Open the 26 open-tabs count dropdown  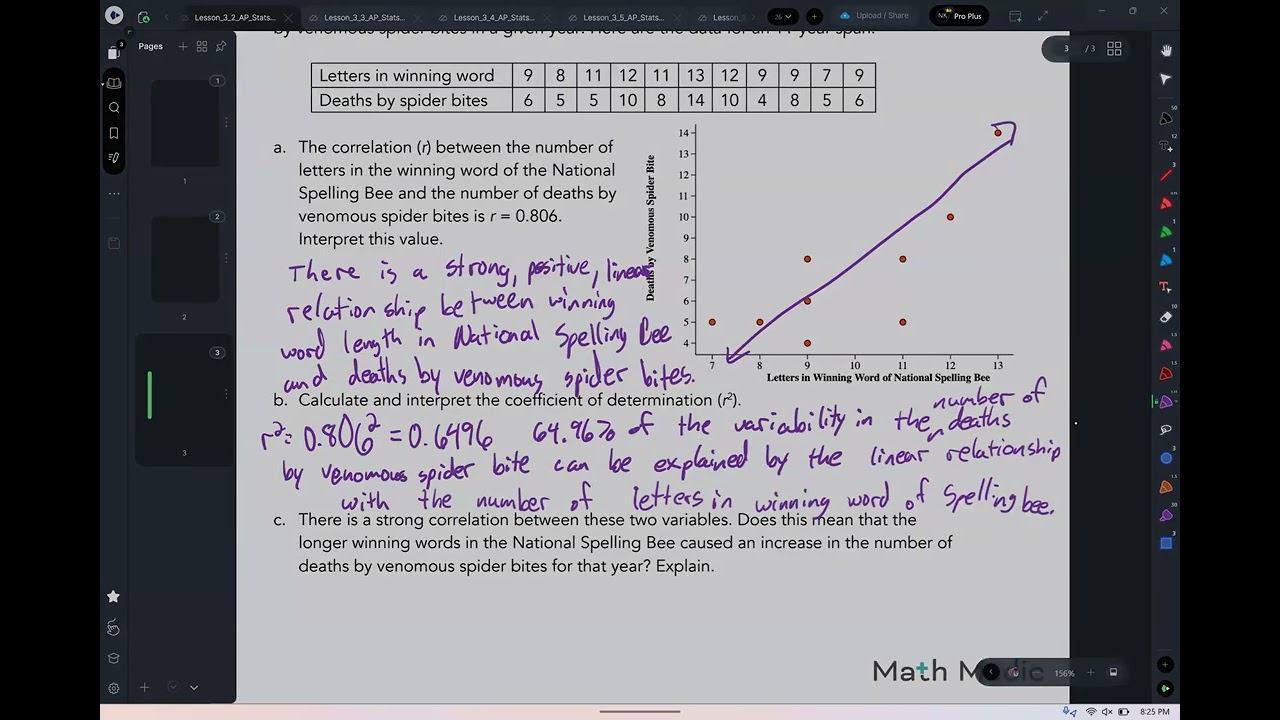tap(783, 16)
